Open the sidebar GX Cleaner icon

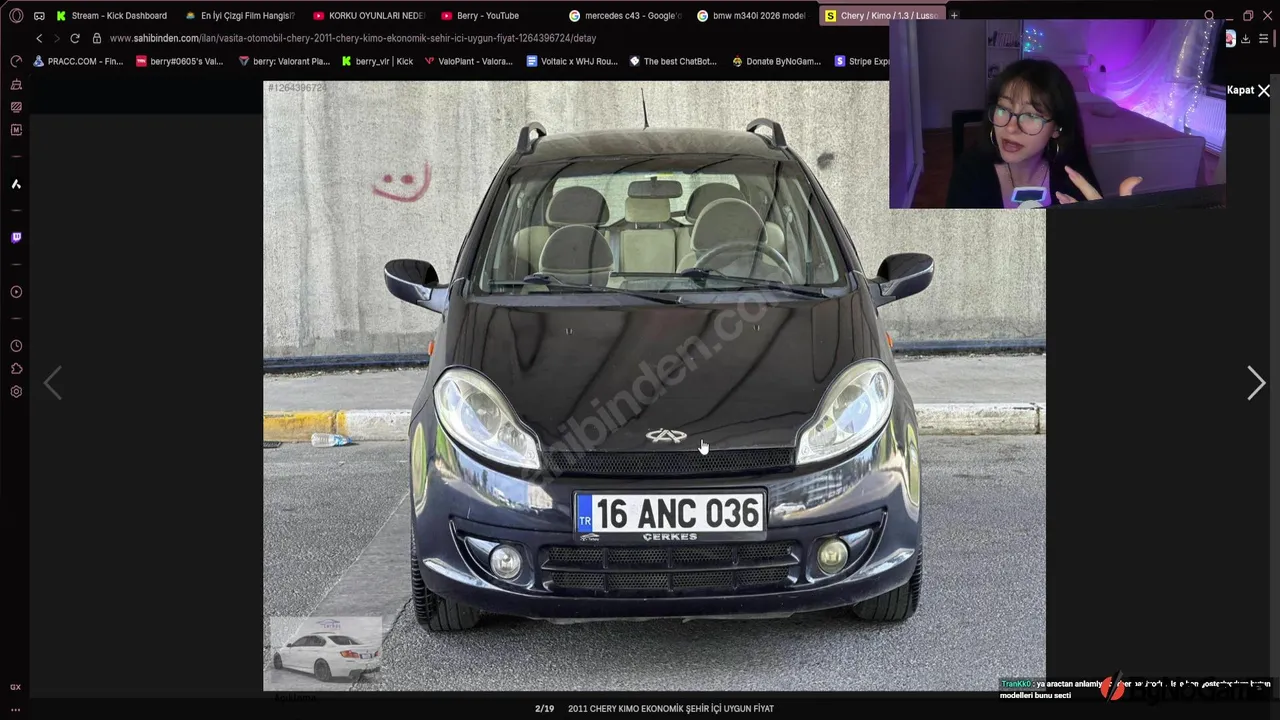coord(16,85)
